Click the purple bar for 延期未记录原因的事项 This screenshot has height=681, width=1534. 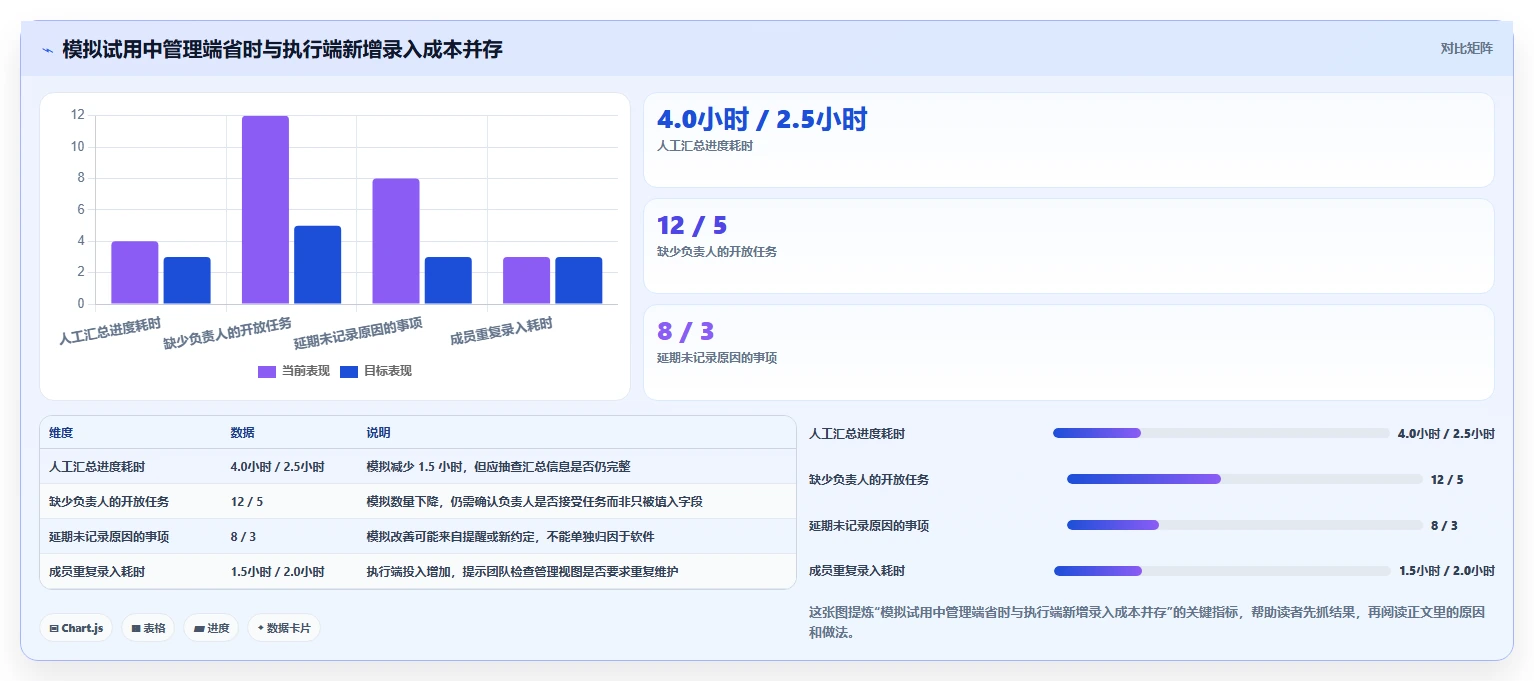[396, 241]
